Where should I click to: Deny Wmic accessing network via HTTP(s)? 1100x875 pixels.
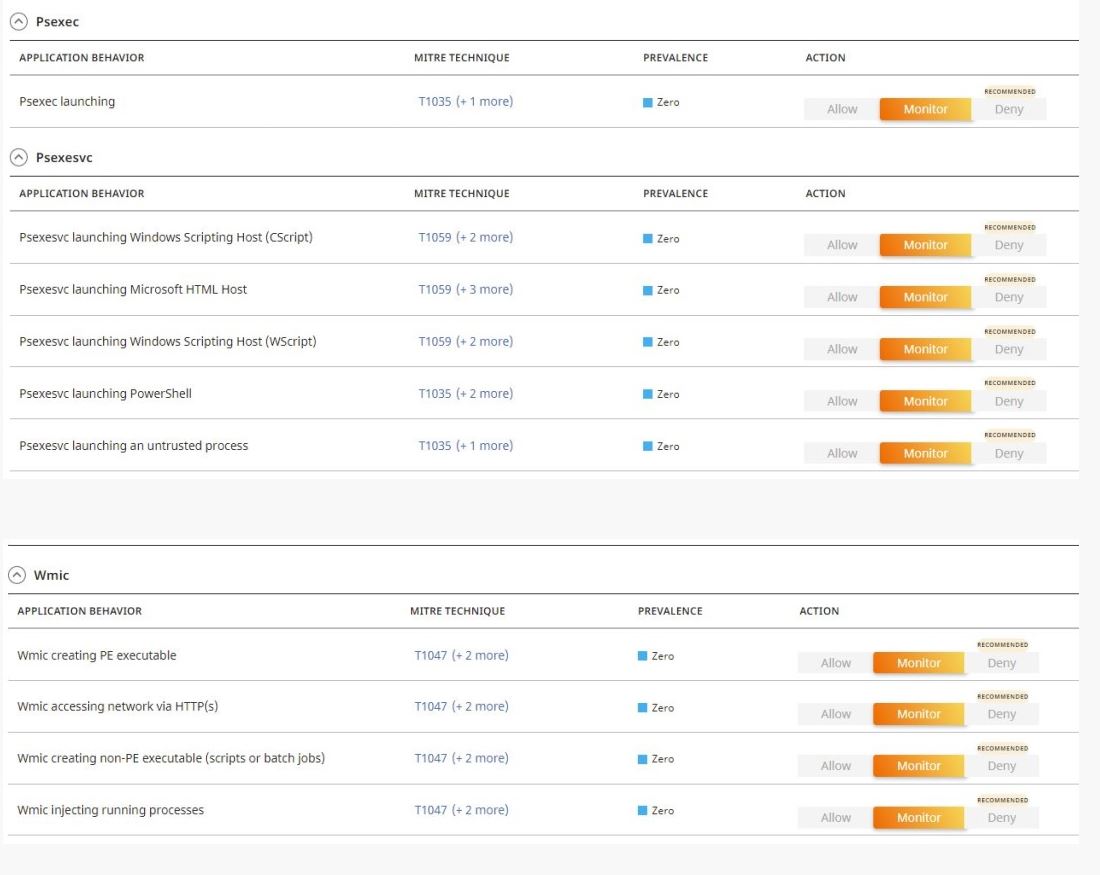(x=1001, y=714)
